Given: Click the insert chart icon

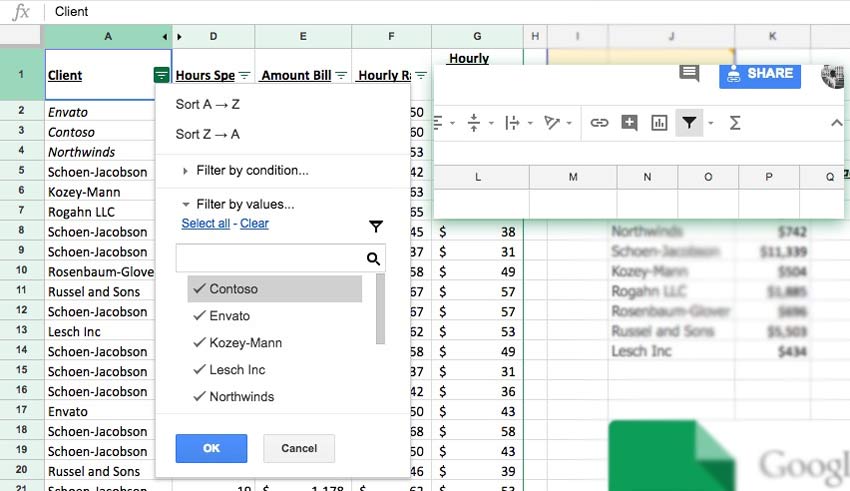Looking at the screenshot, I should 659,122.
